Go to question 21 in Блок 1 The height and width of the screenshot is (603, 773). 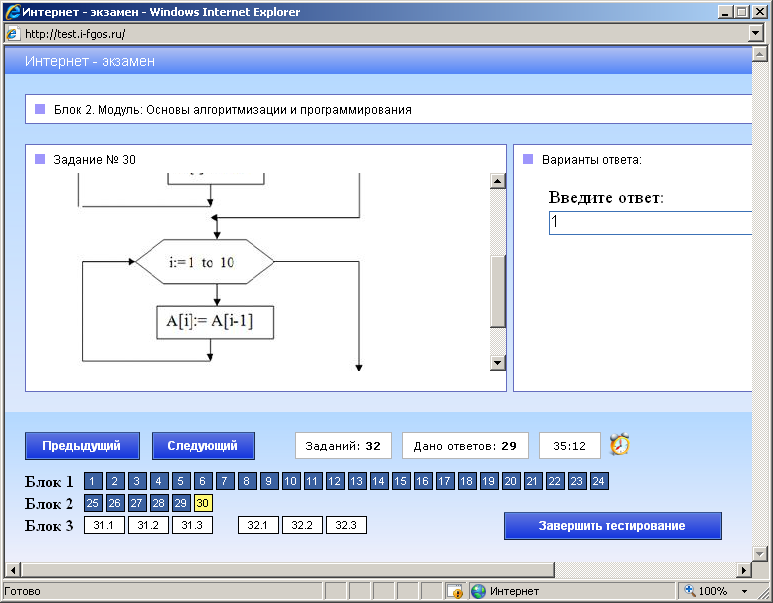click(532, 481)
